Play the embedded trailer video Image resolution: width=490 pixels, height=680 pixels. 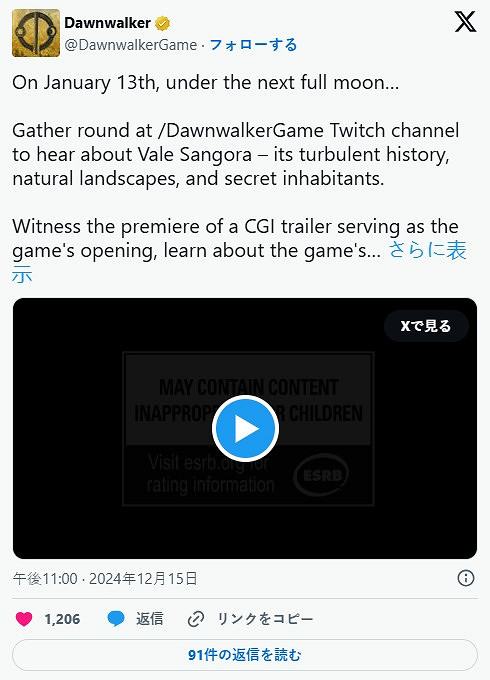pos(245,428)
